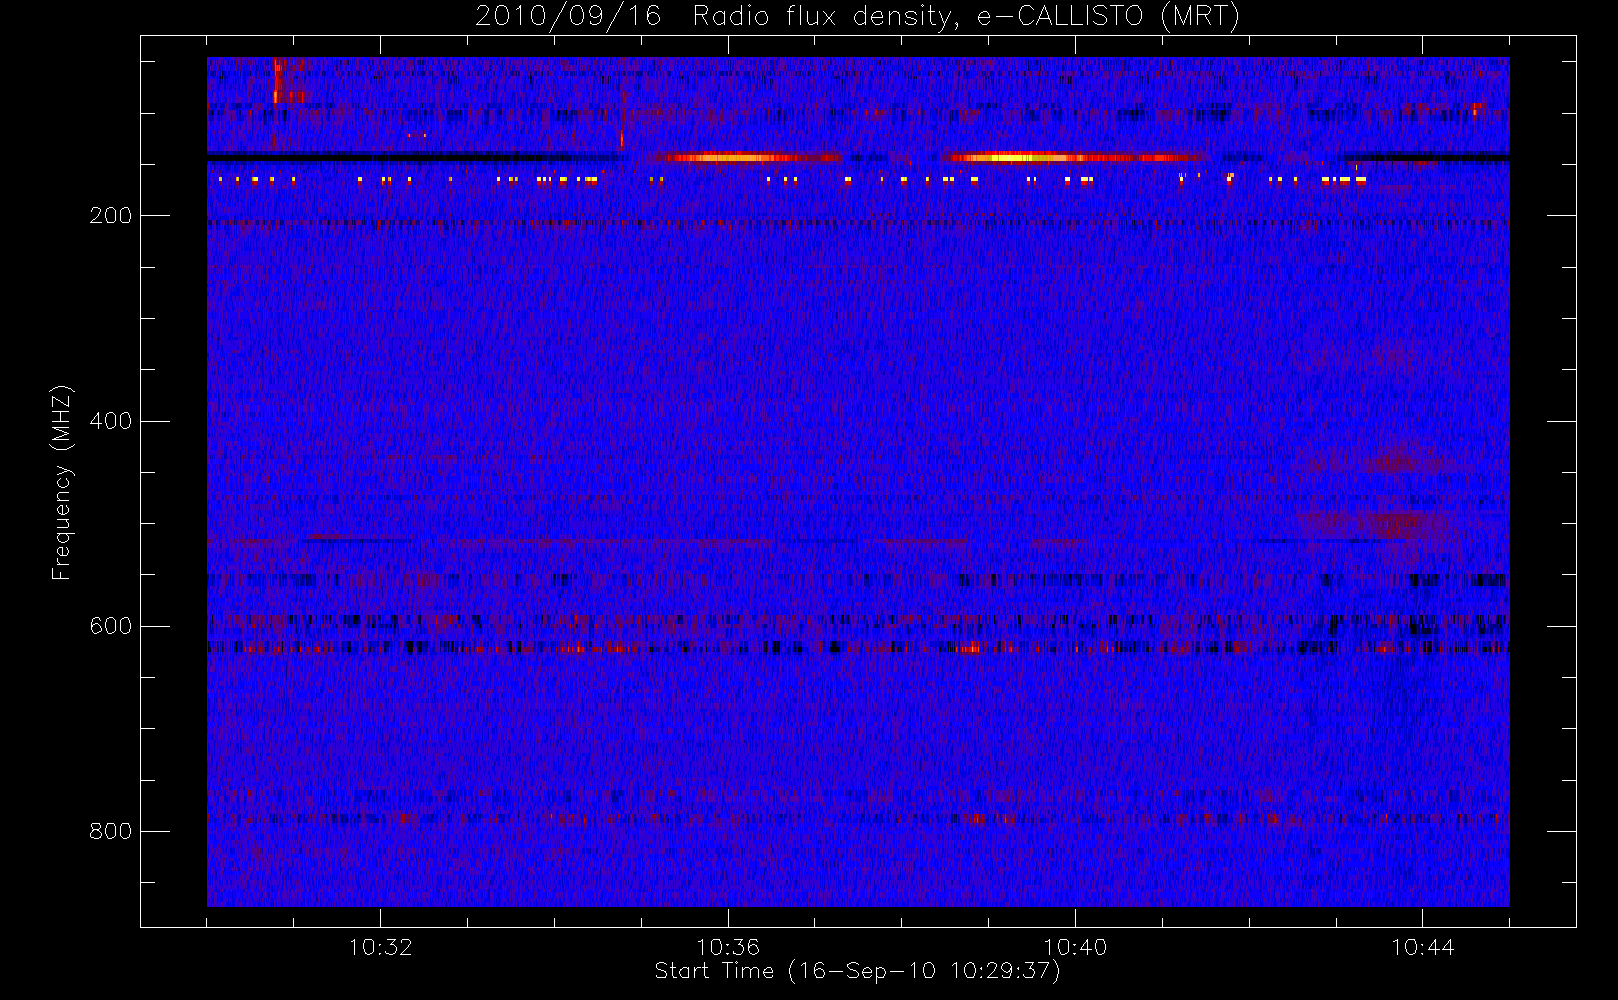Screen dimensions: 1618x1000
Task: Click the 400 frequency tick label
Action: point(110,421)
